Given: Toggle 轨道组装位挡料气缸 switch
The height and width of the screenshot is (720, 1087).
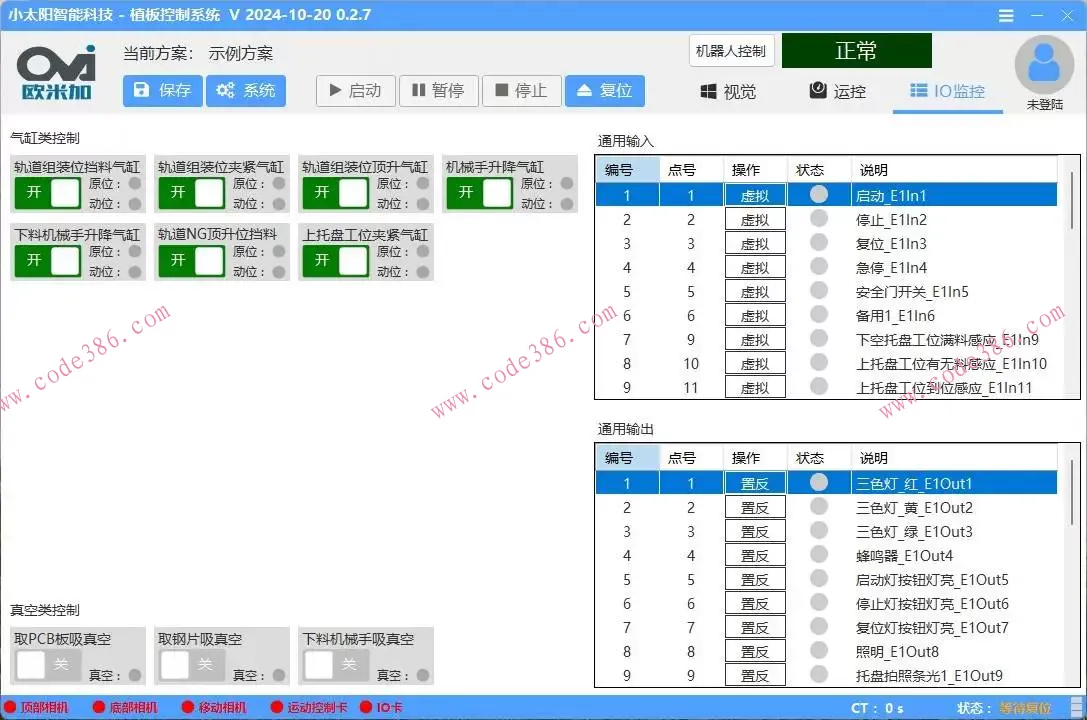Looking at the screenshot, I should (48, 193).
